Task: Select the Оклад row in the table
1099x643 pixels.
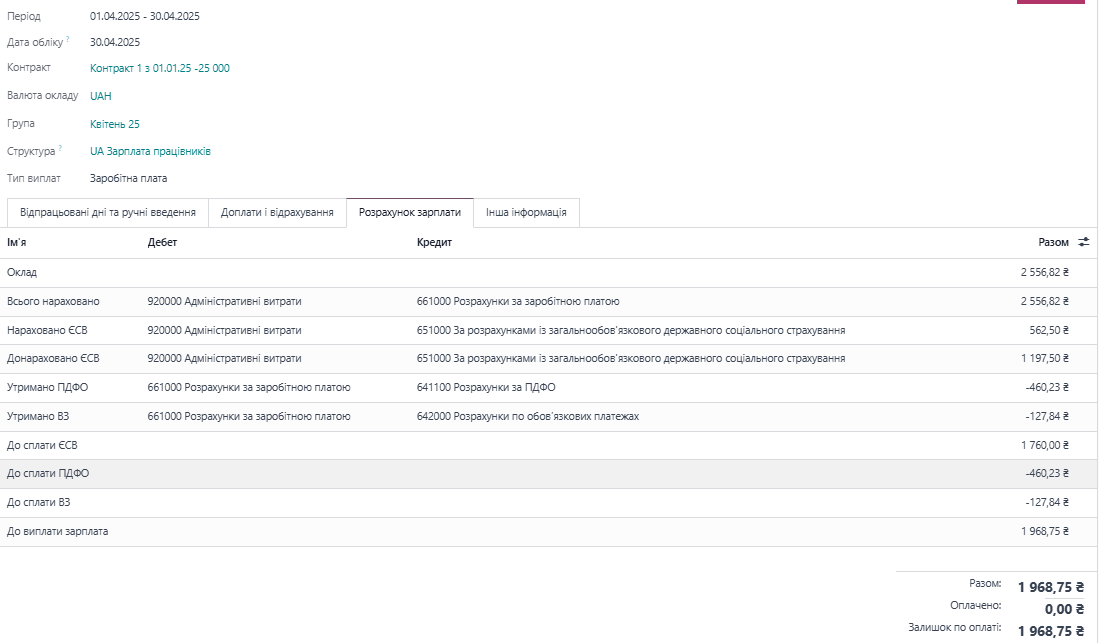Action: [22, 272]
